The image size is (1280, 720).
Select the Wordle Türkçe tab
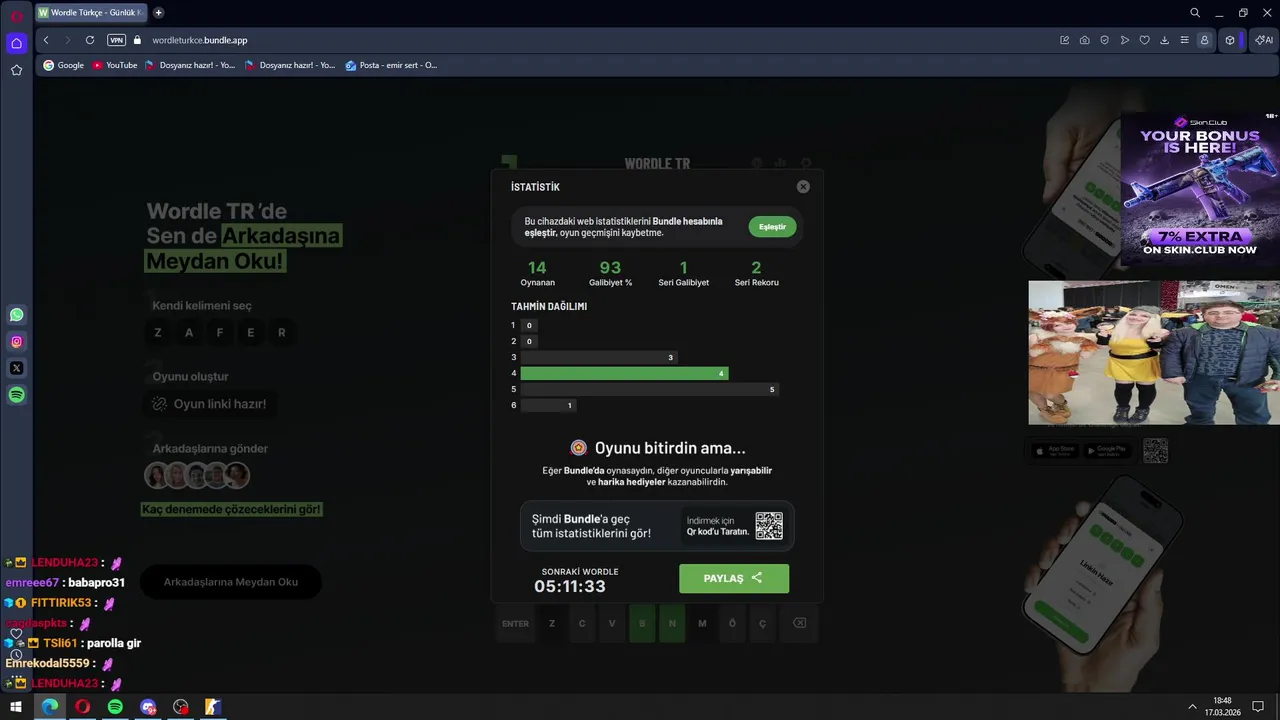(x=91, y=13)
